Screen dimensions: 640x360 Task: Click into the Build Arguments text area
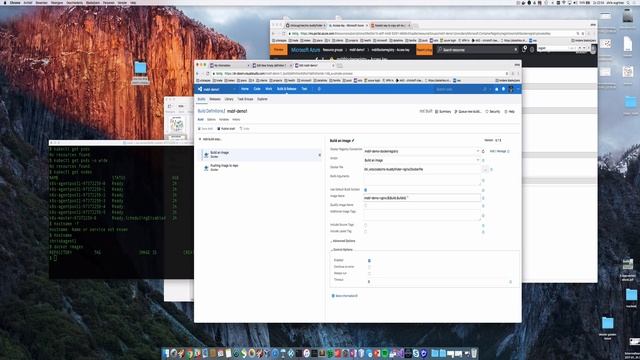click(x=422, y=181)
